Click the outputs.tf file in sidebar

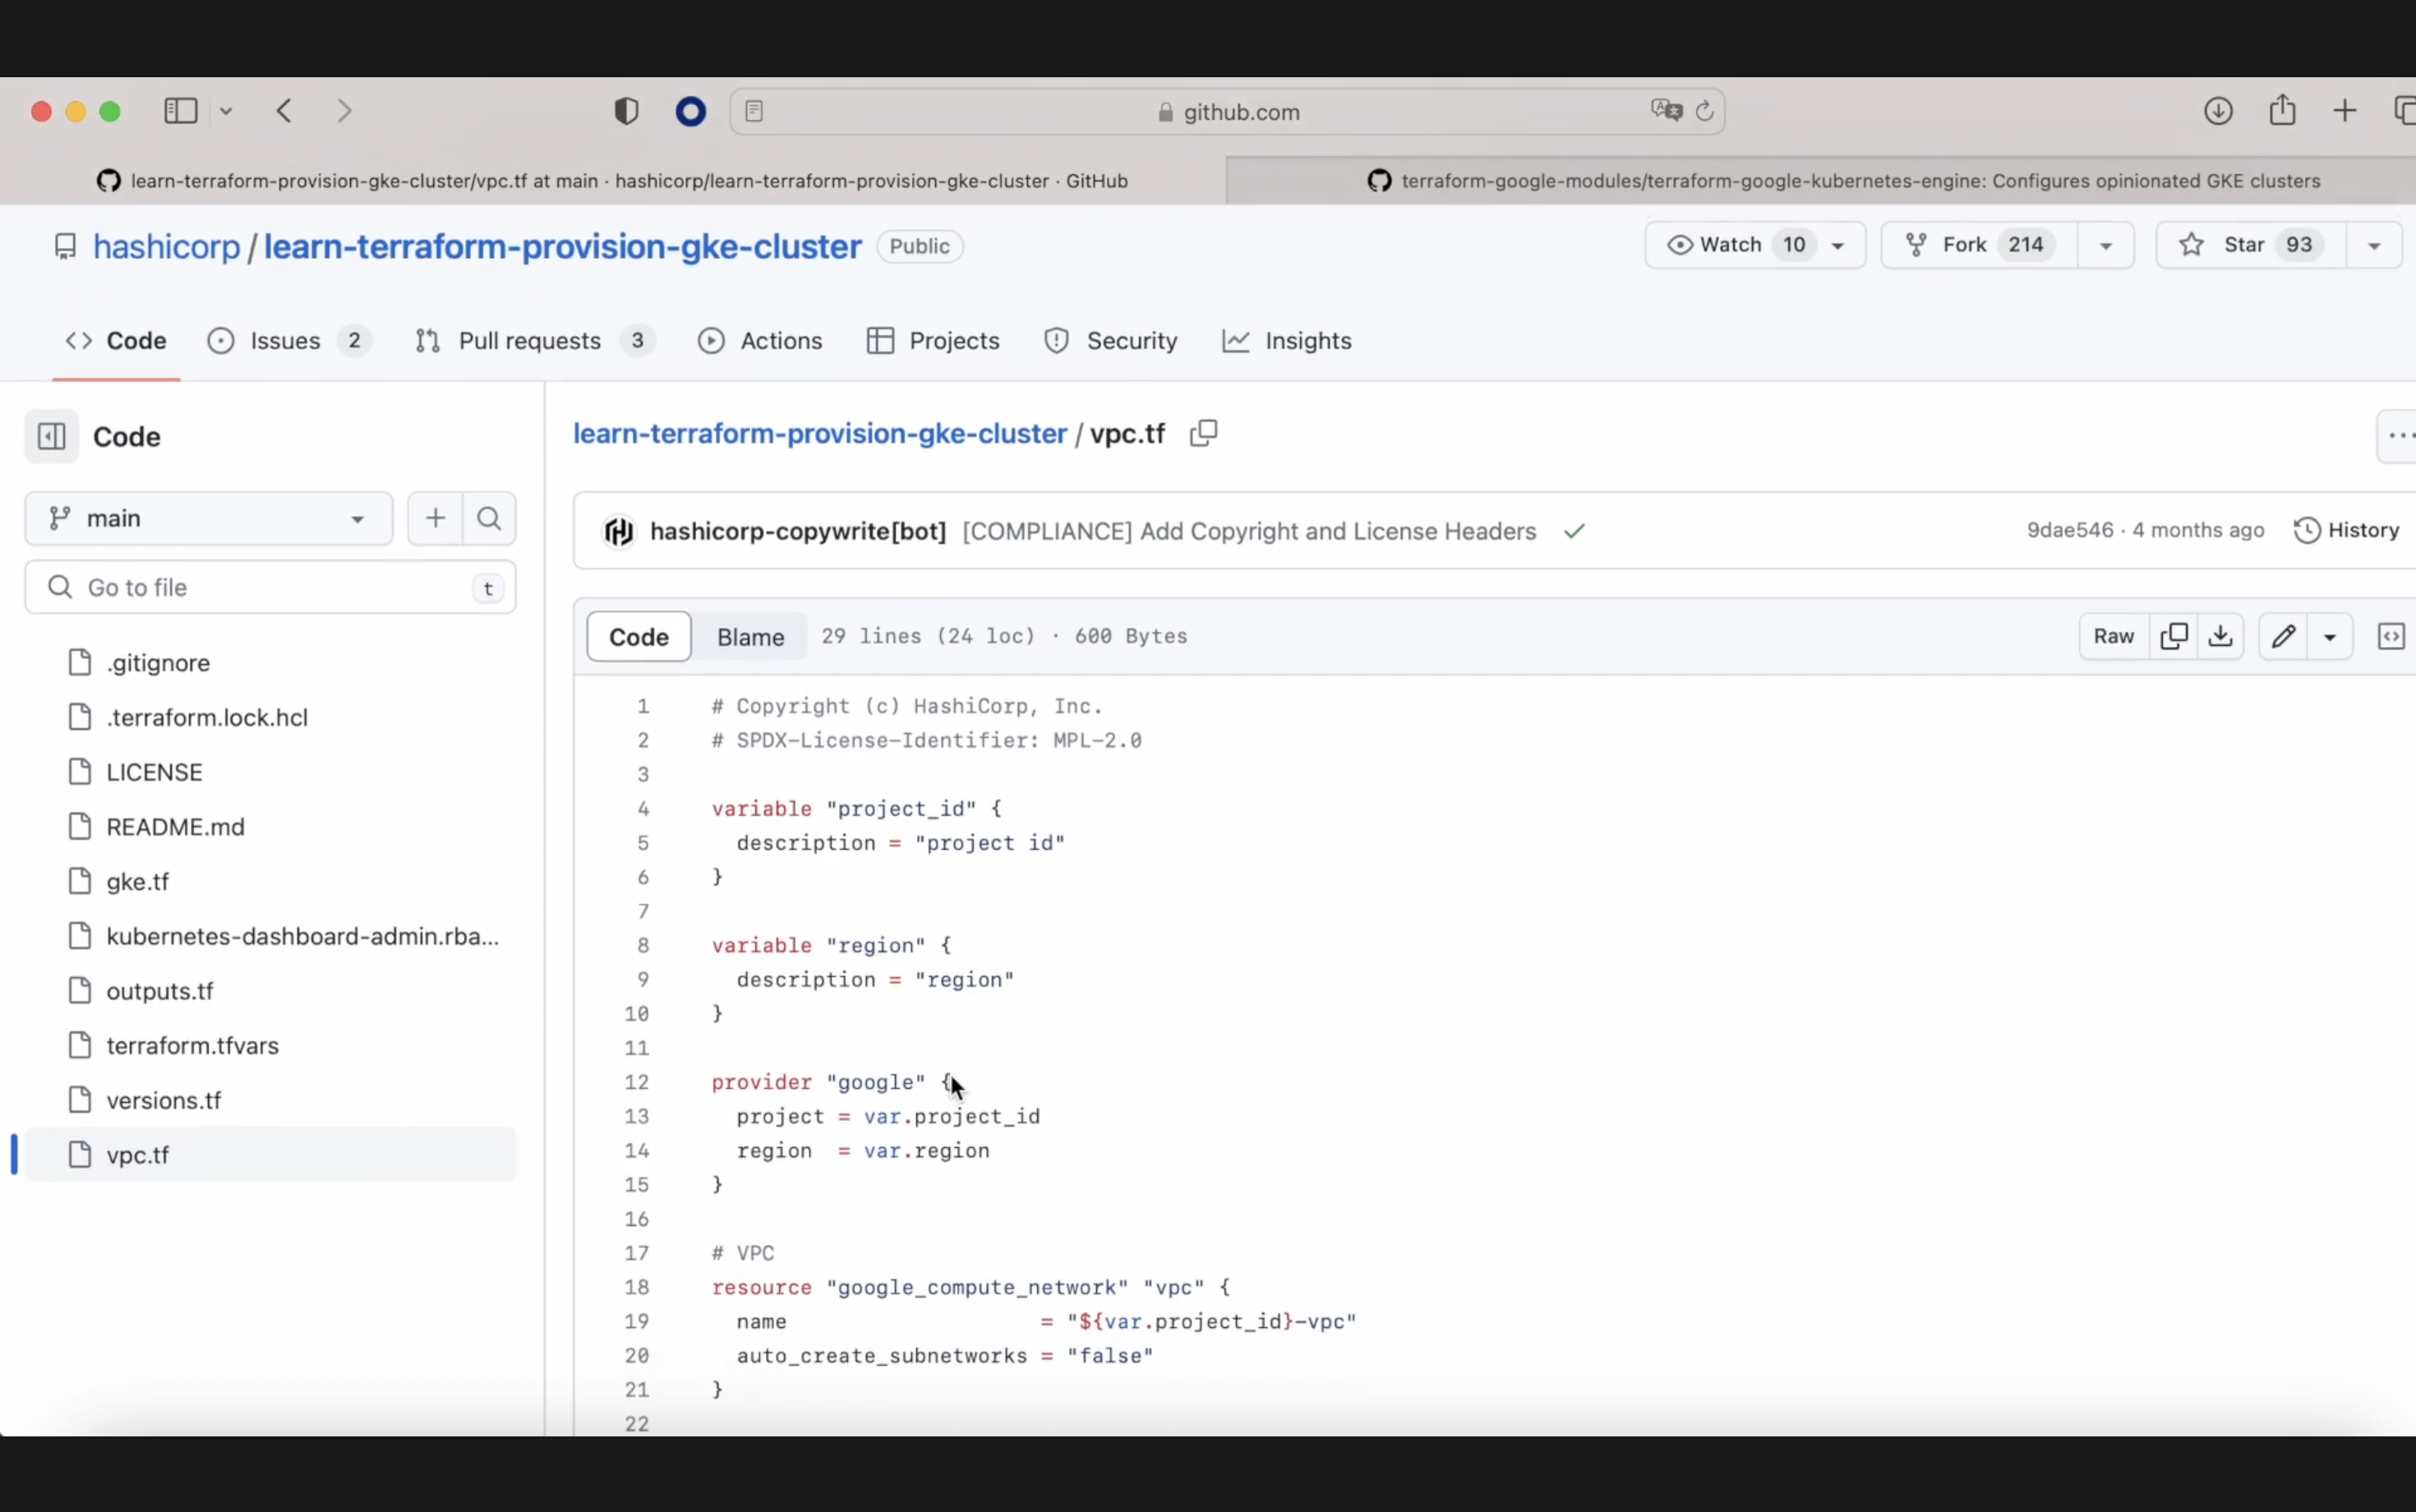tap(159, 989)
